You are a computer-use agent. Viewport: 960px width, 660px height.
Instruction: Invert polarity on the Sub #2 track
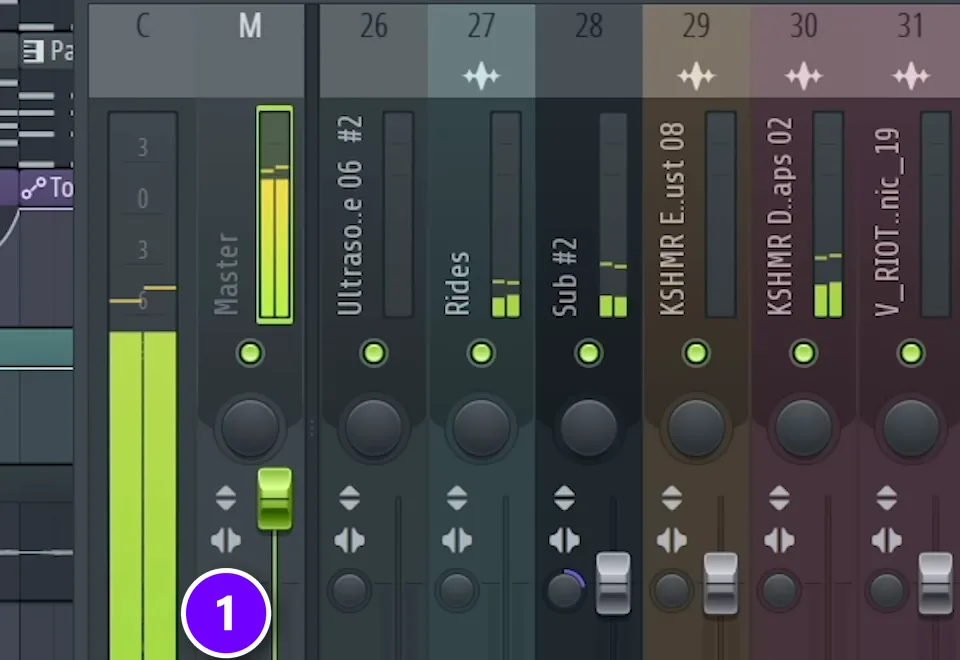tap(564, 498)
